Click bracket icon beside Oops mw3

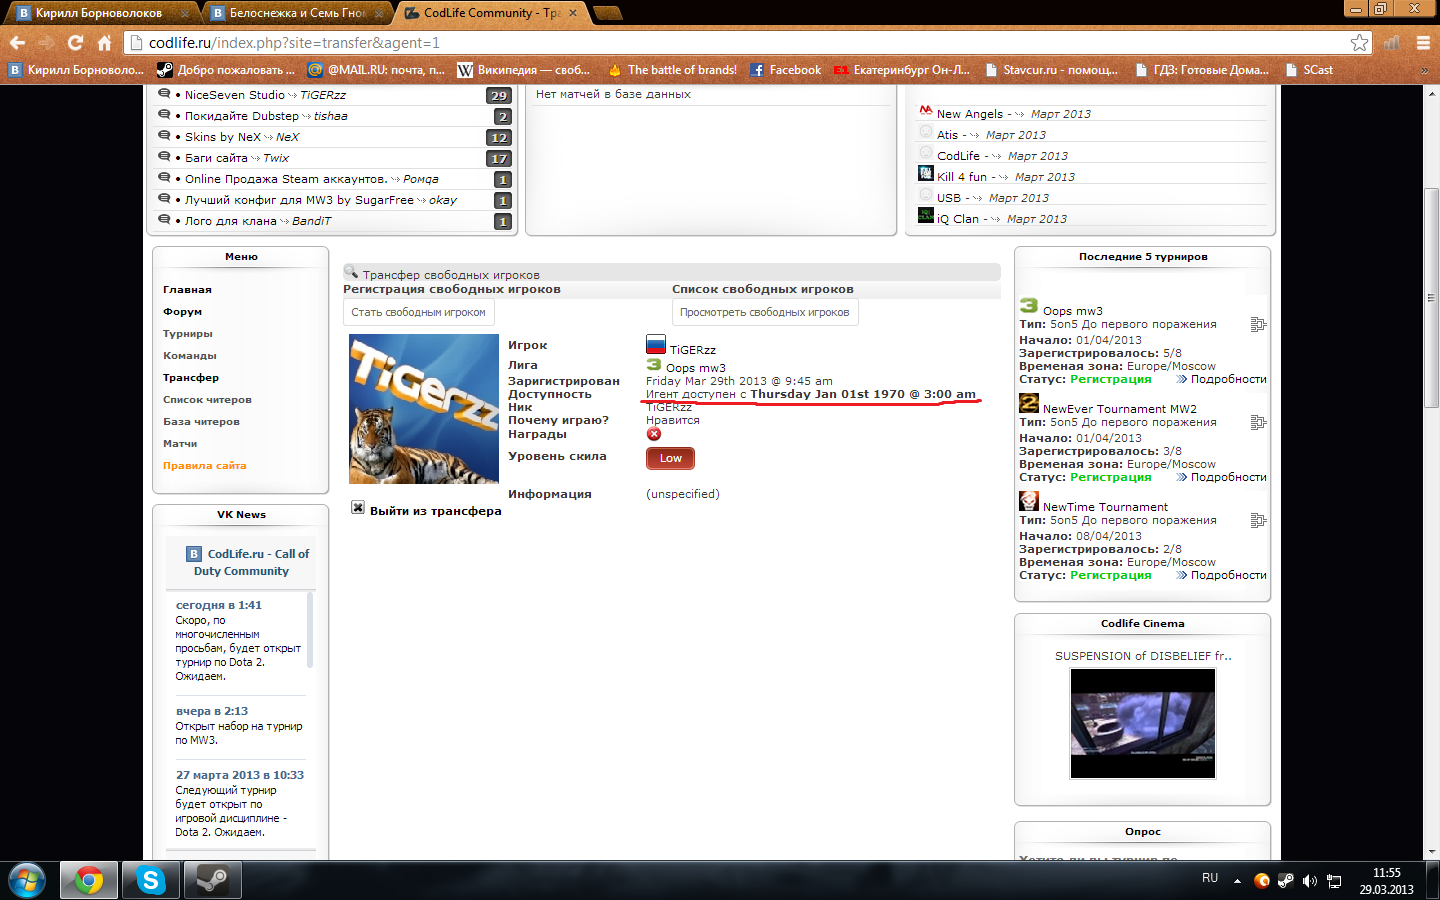(1259, 325)
